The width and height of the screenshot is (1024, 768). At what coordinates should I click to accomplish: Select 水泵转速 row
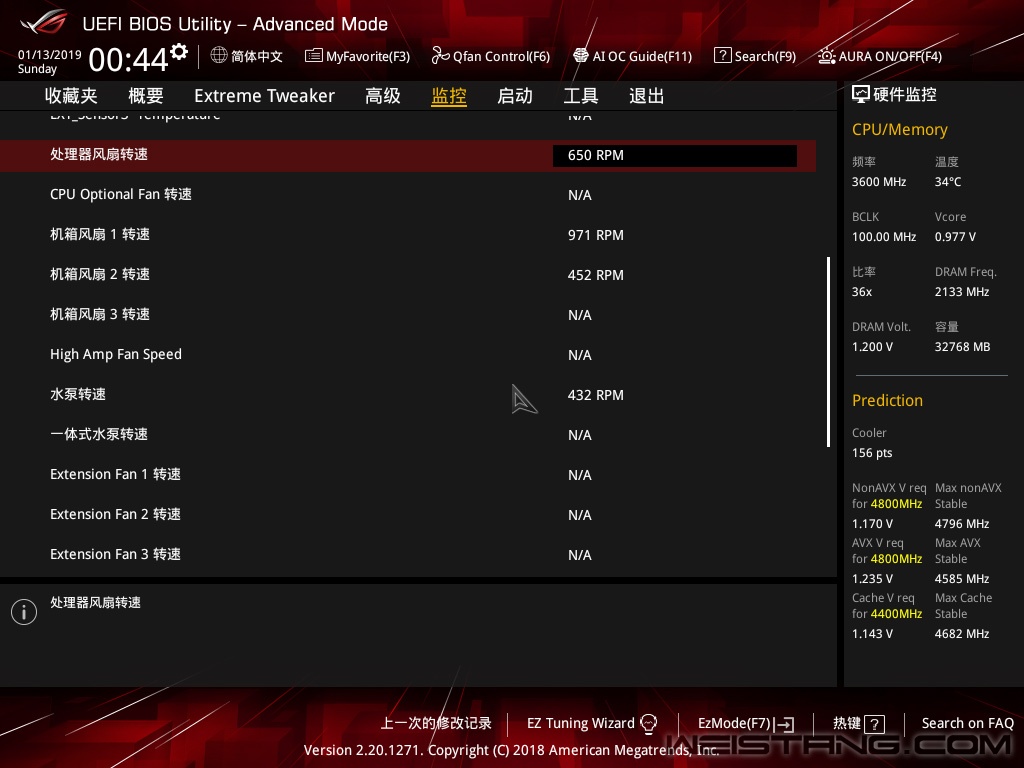click(408, 394)
